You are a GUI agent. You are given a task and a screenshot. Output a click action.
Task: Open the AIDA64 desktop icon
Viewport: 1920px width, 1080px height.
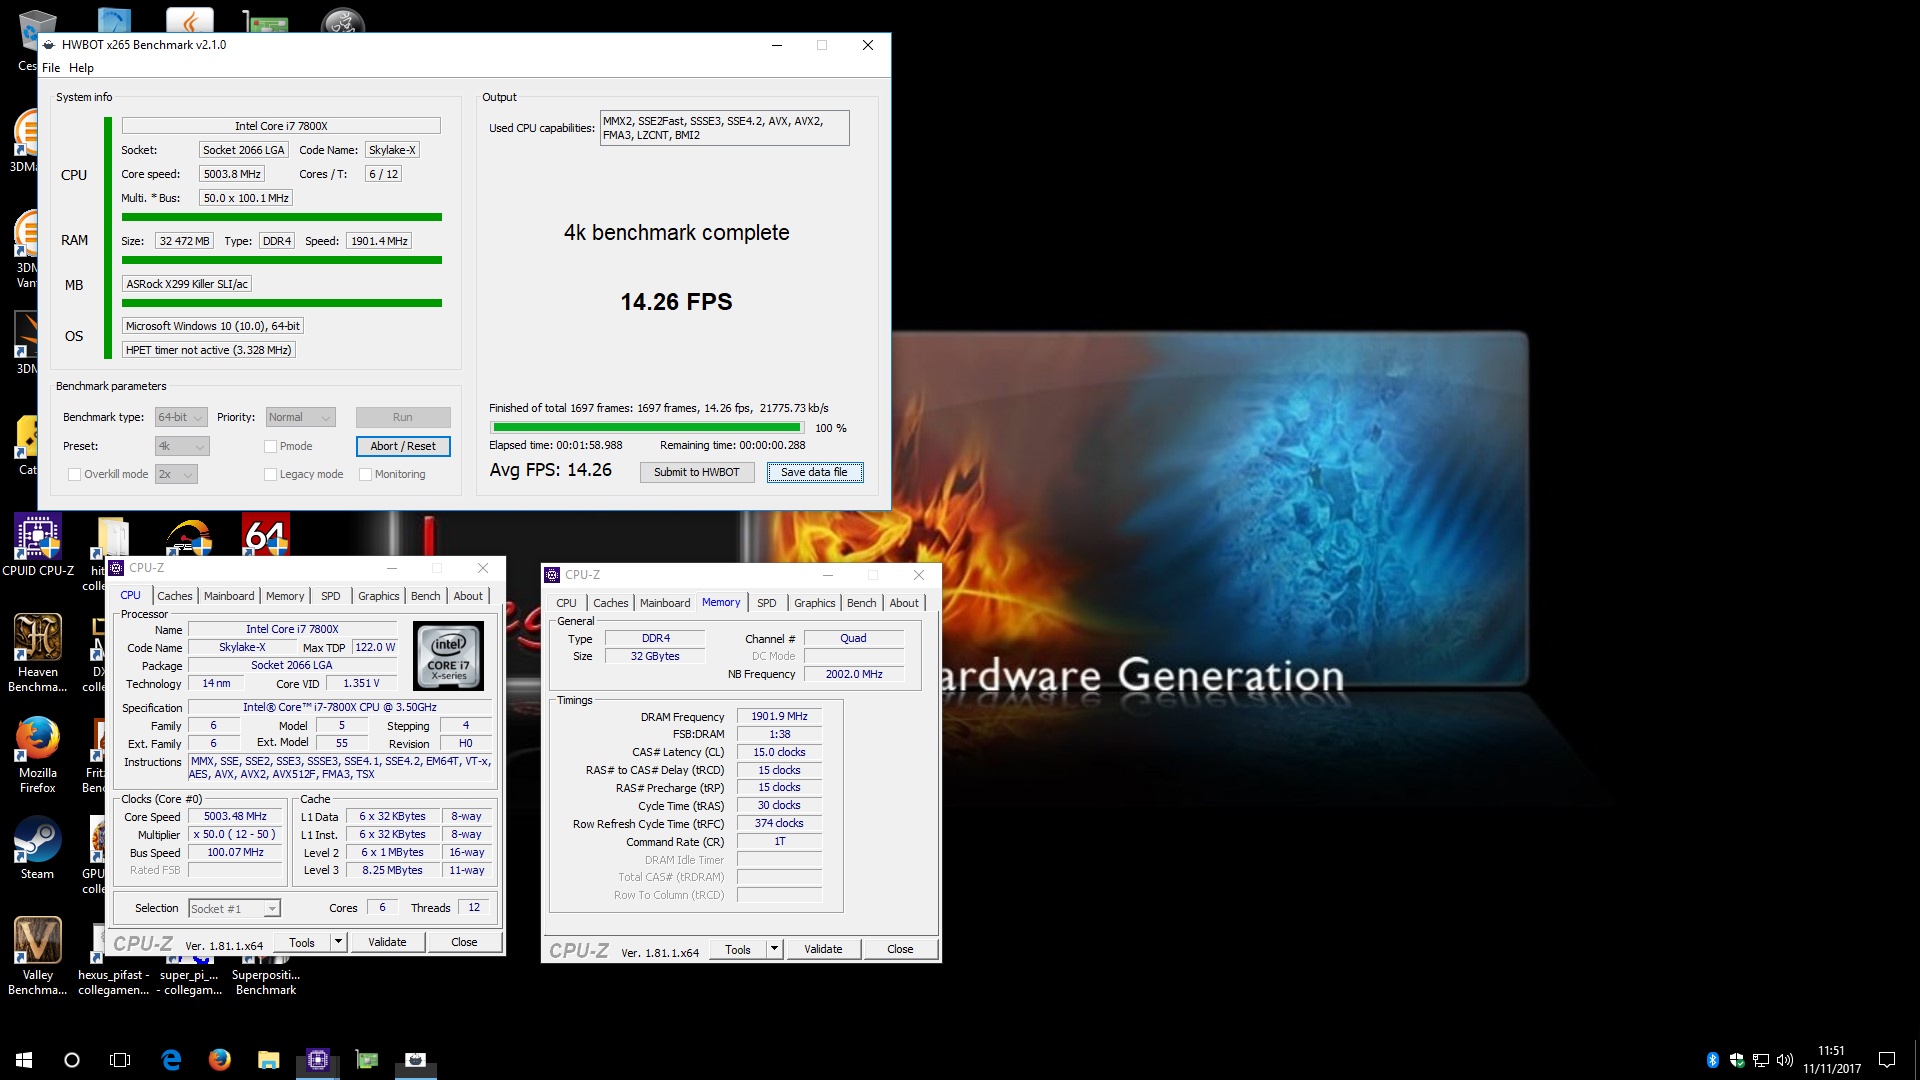pyautogui.click(x=266, y=536)
